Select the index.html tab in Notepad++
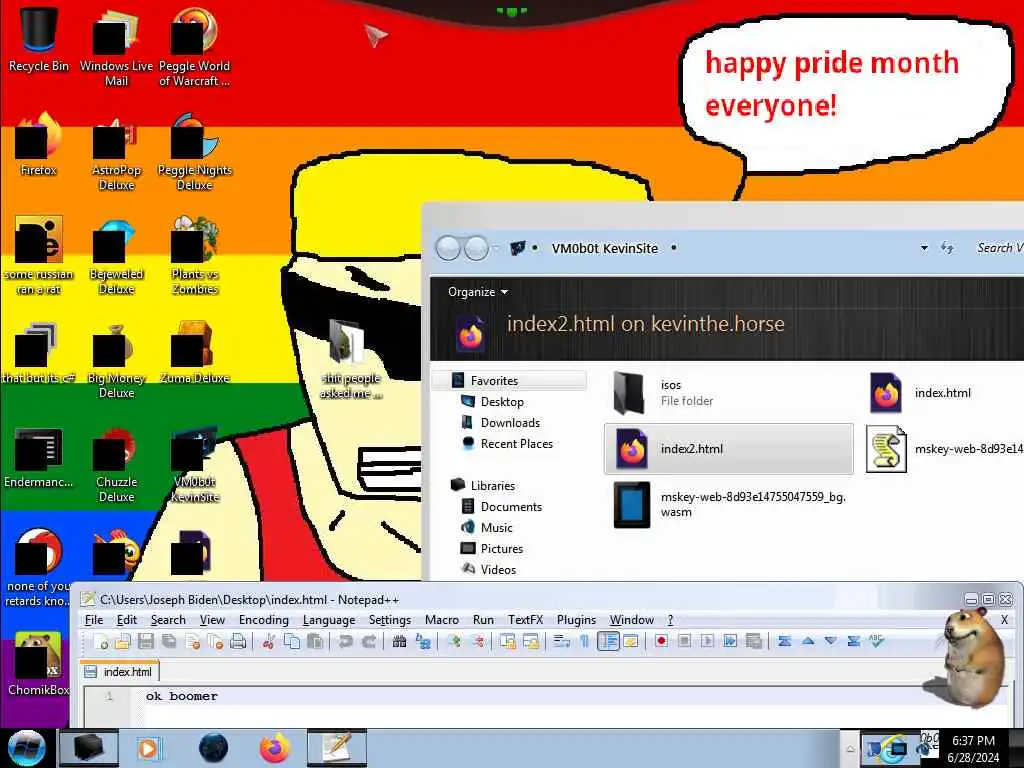Viewport: 1024px width, 768px height. [120, 671]
